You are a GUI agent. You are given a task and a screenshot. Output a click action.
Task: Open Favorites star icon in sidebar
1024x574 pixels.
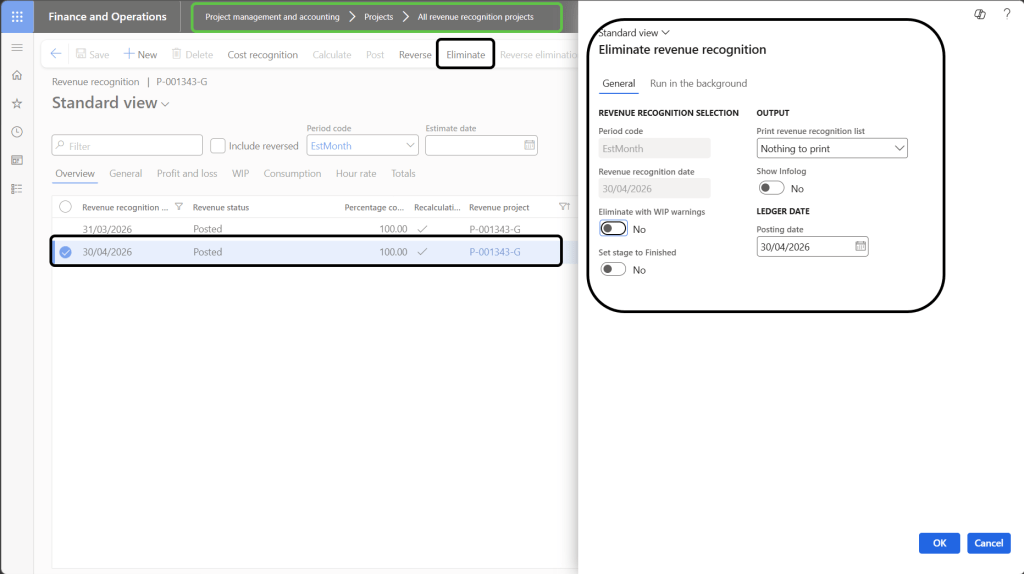click(17, 104)
